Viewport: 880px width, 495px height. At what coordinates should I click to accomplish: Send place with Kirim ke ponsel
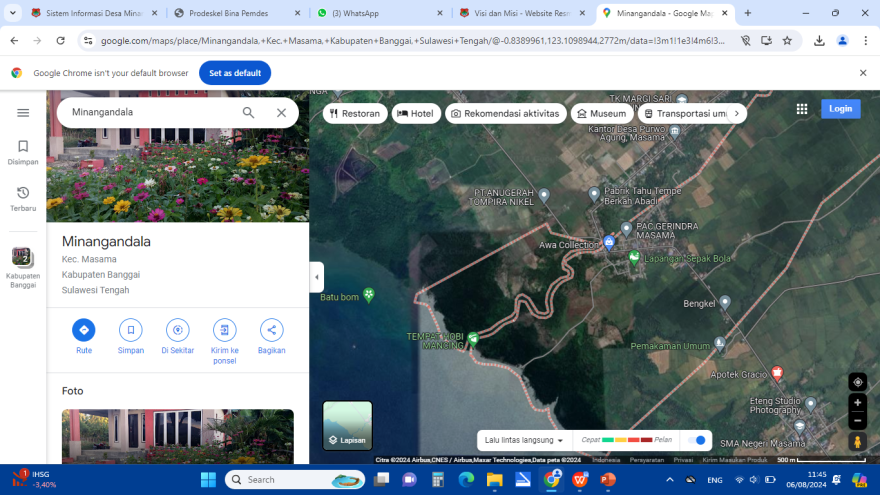click(x=224, y=341)
